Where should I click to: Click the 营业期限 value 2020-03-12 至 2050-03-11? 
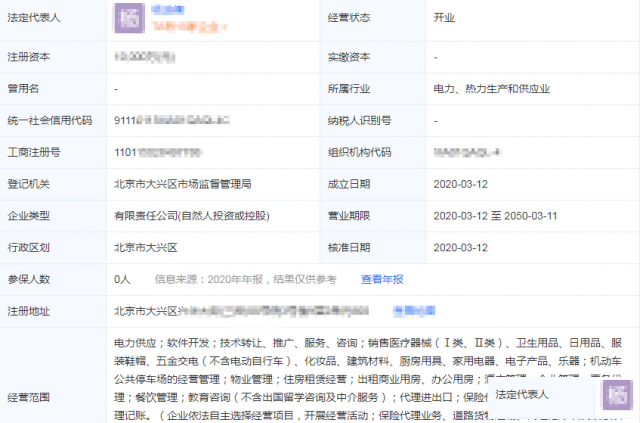pyautogui.click(x=495, y=216)
